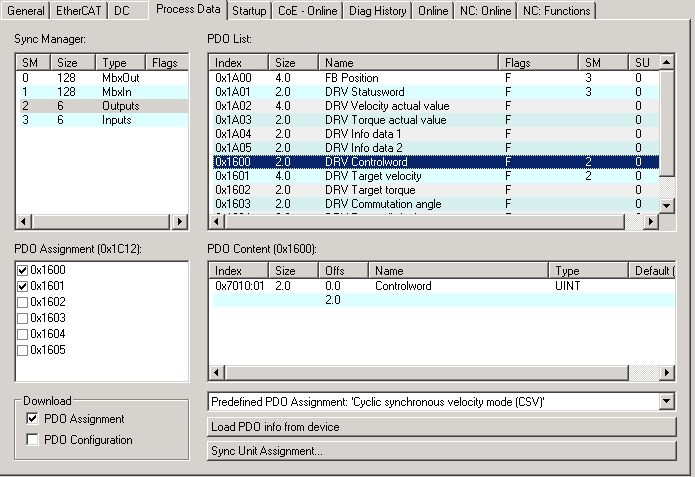The height and width of the screenshot is (477, 695).
Task: Open the Online tab
Action: (x=433, y=11)
